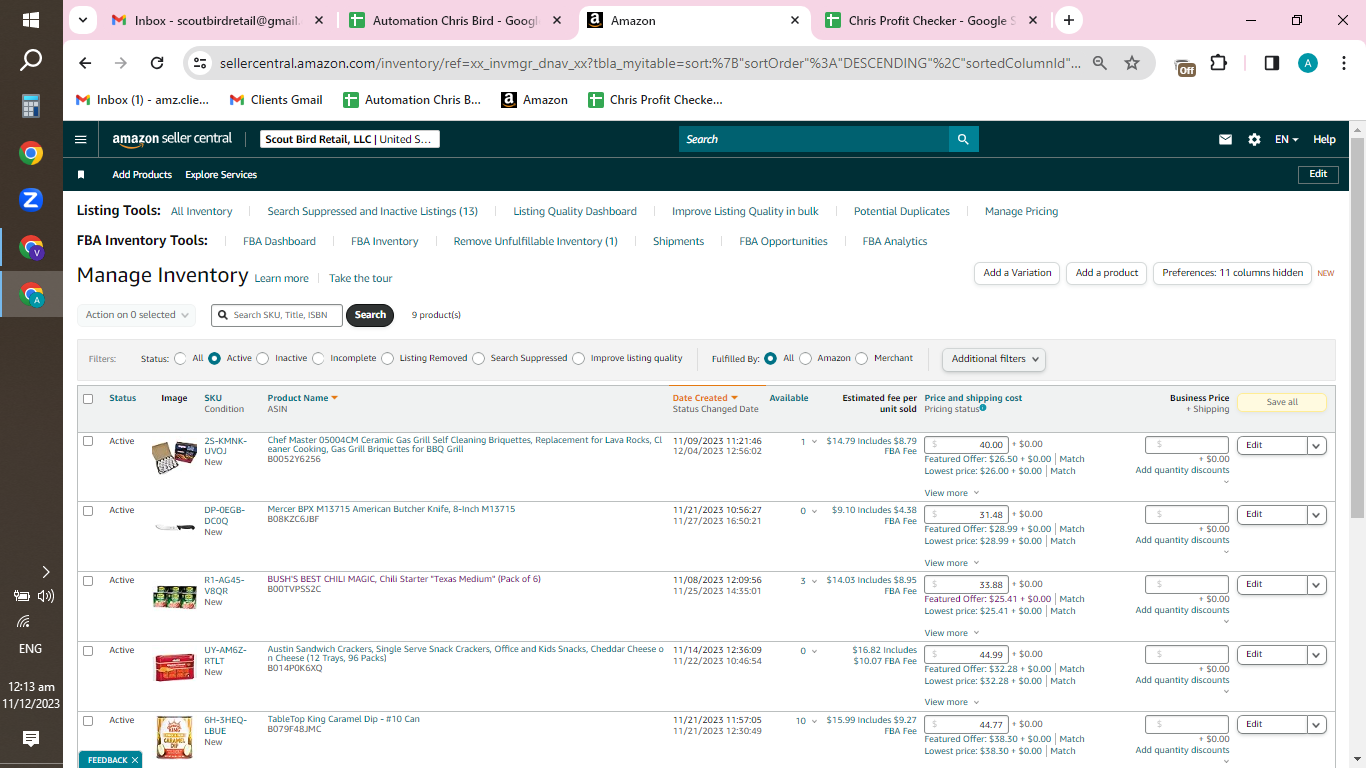The height and width of the screenshot is (768, 1366).
Task: Open the Scout Bird Retail account switcher
Action: [350, 140]
